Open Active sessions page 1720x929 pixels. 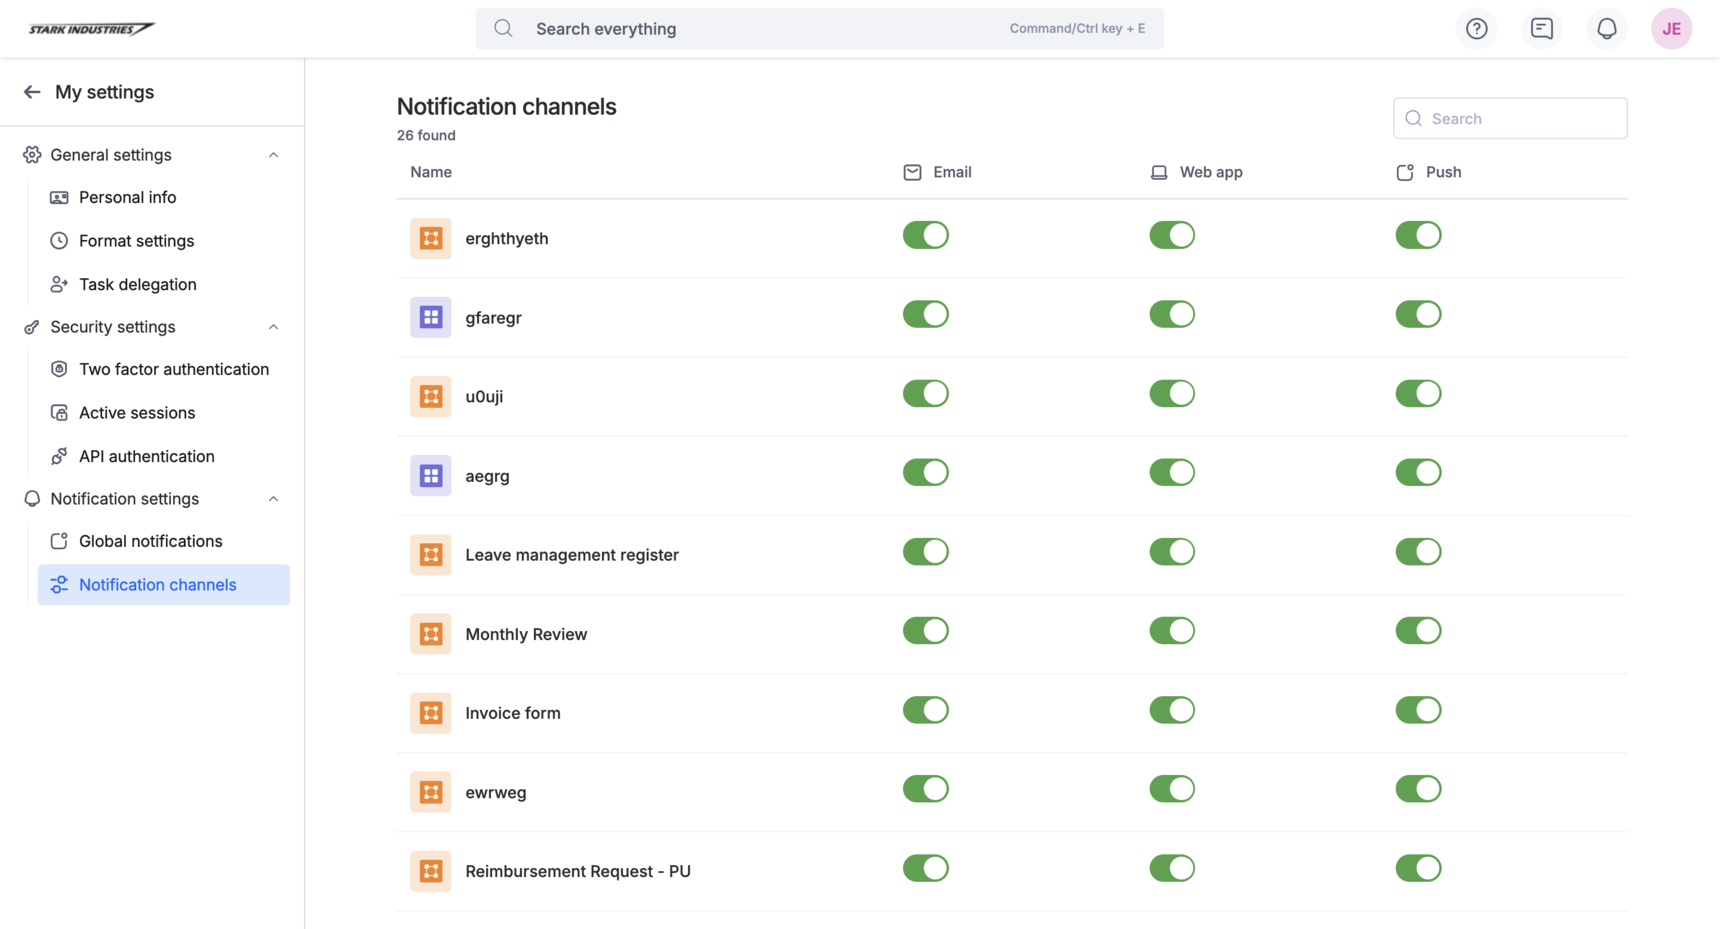164,413
